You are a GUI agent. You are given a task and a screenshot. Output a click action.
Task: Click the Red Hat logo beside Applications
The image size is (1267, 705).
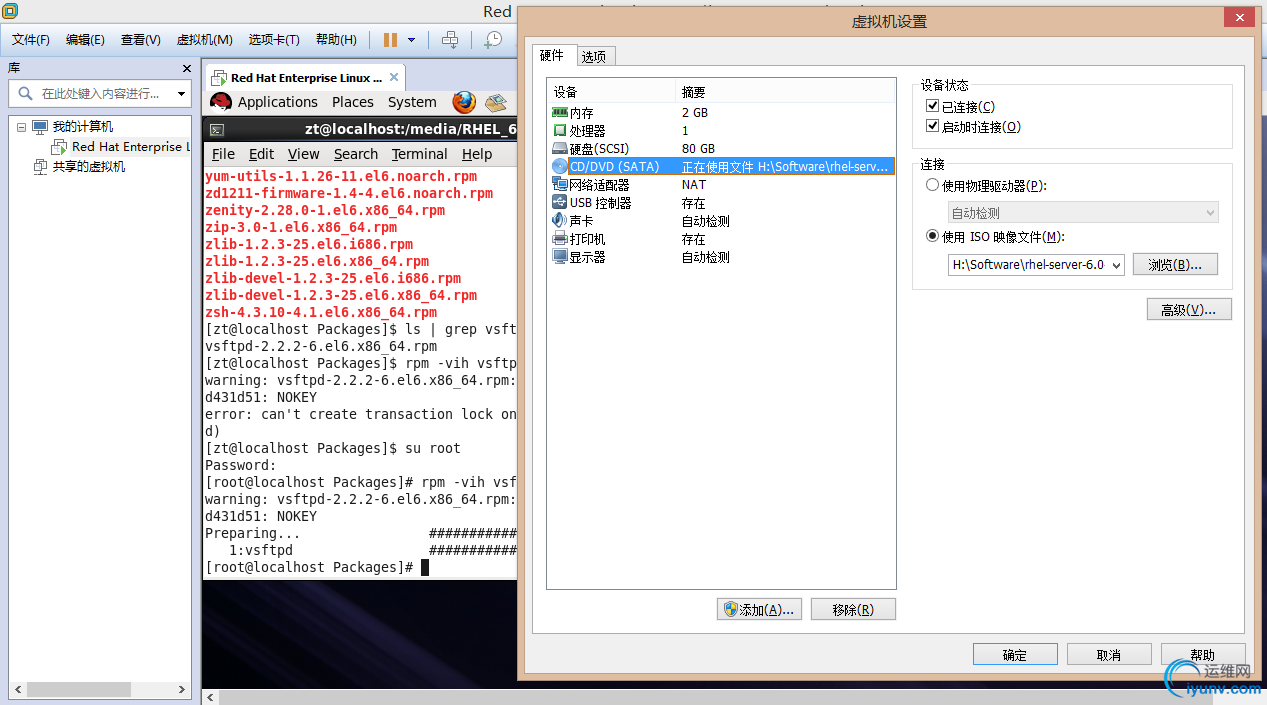click(221, 102)
